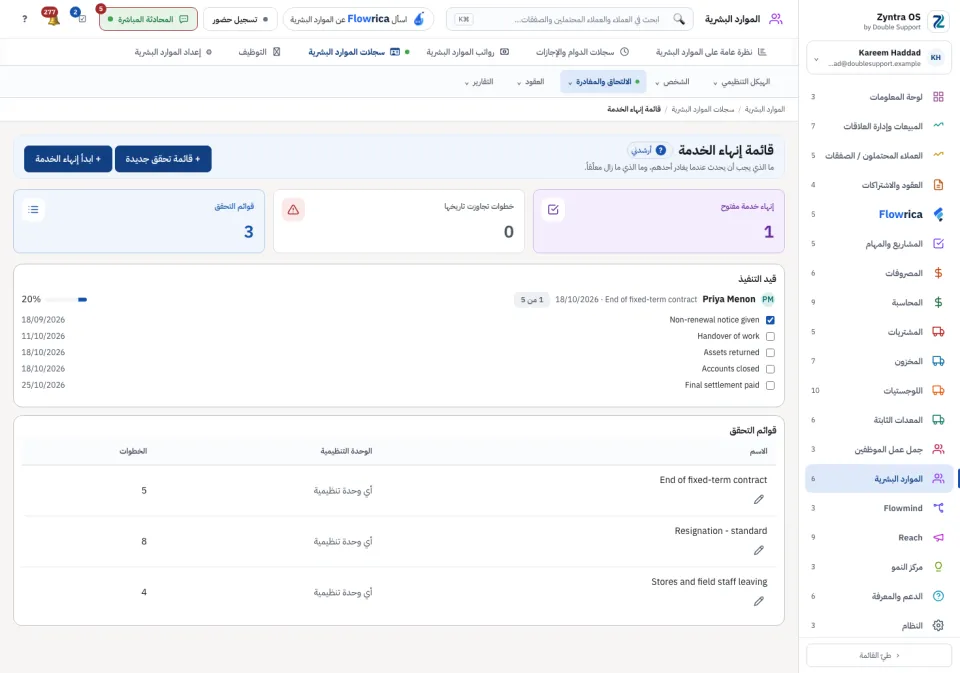Screen dimensions: 960x673
Task: Open the tasks icon with badge 2
Action: coord(81,18)
